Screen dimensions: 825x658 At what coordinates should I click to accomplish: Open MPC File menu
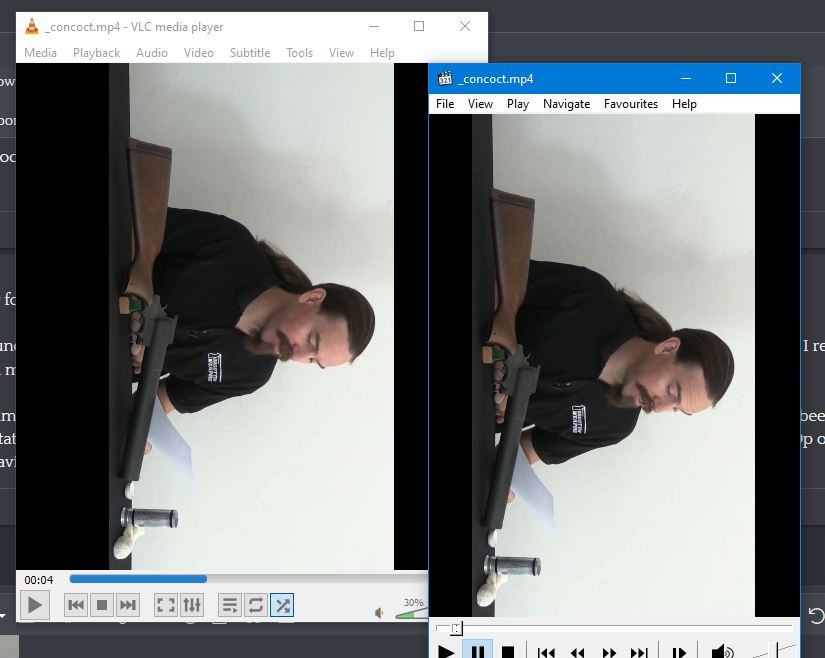[x=445, y=104]
